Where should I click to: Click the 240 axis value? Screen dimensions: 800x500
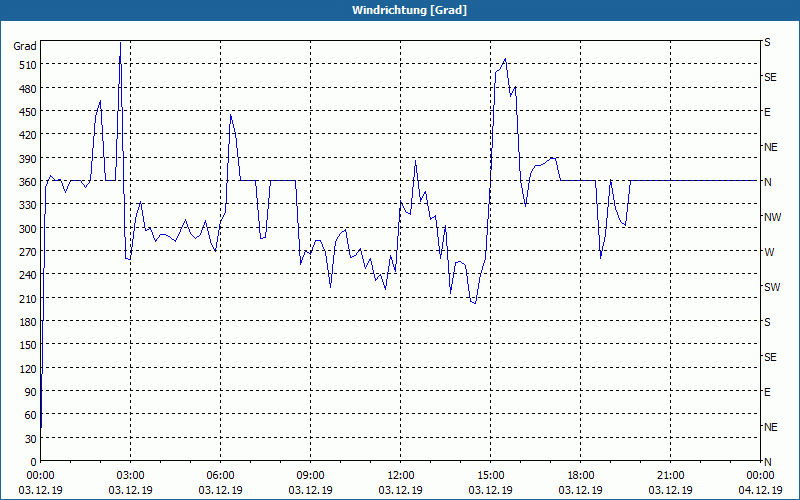coord(27,275)
